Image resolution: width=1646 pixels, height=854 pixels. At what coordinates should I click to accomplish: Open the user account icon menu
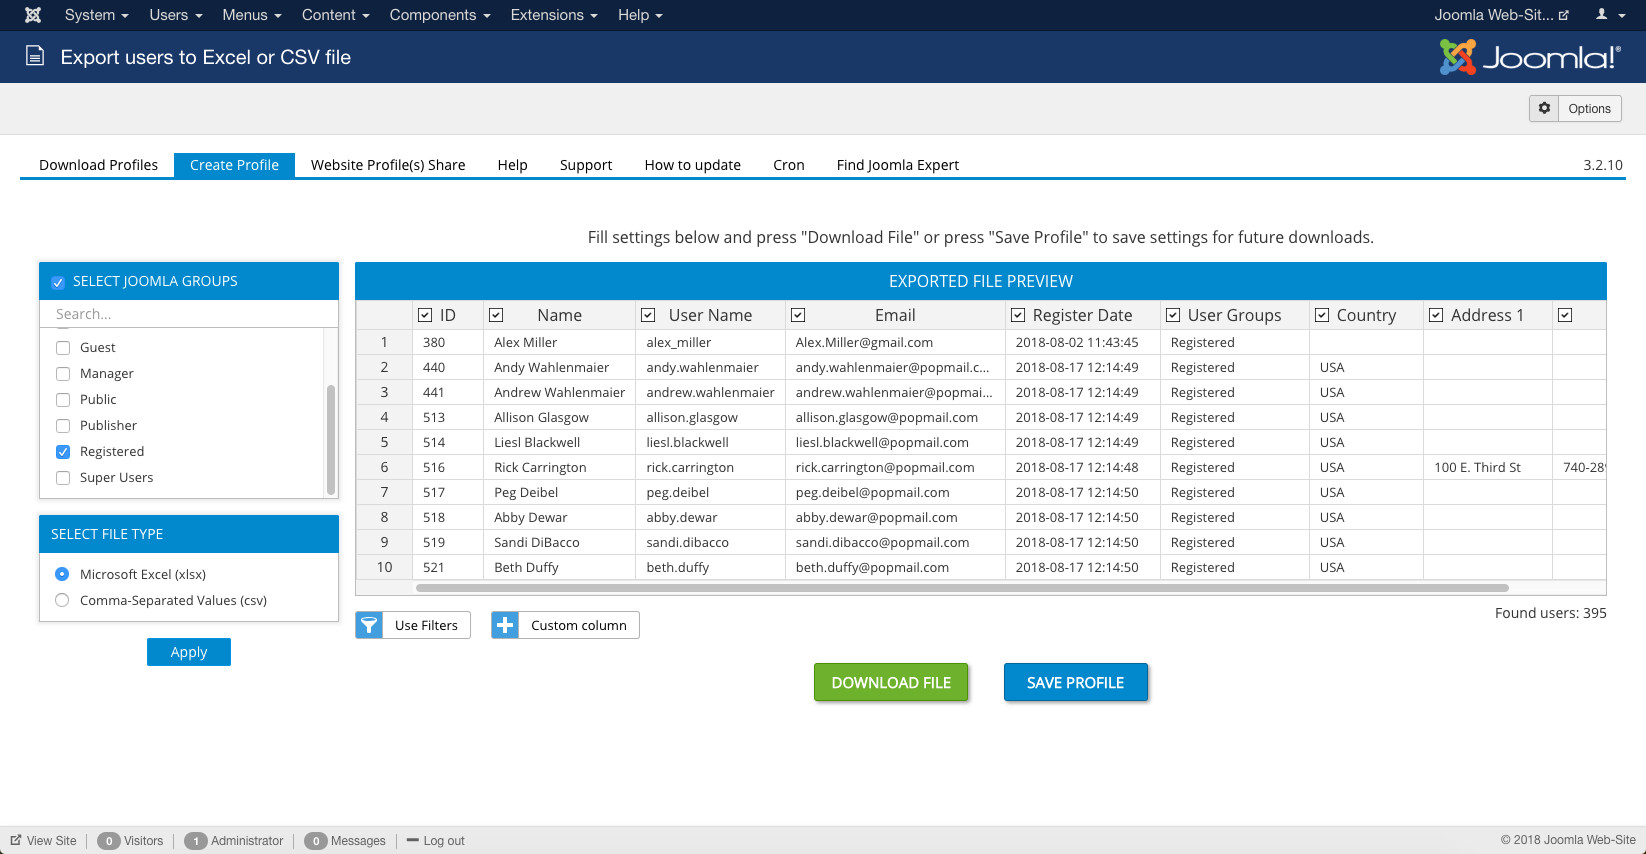1606,15
